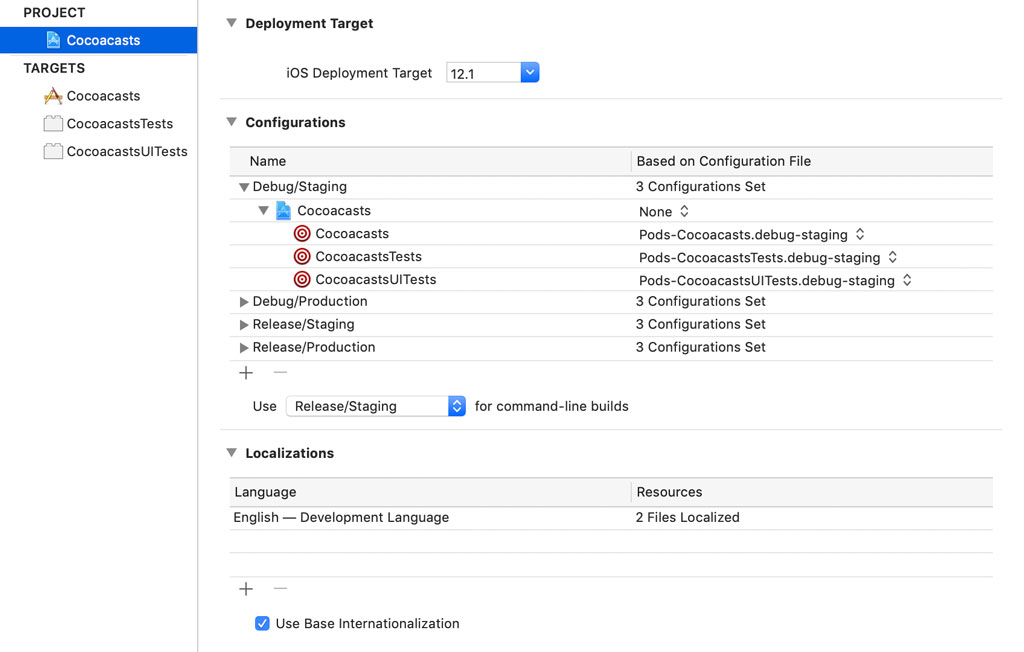Screen dimensions: 1024x652
Task: Open the Release/Staging command-line builds dropdown
Action: (456, 406)
